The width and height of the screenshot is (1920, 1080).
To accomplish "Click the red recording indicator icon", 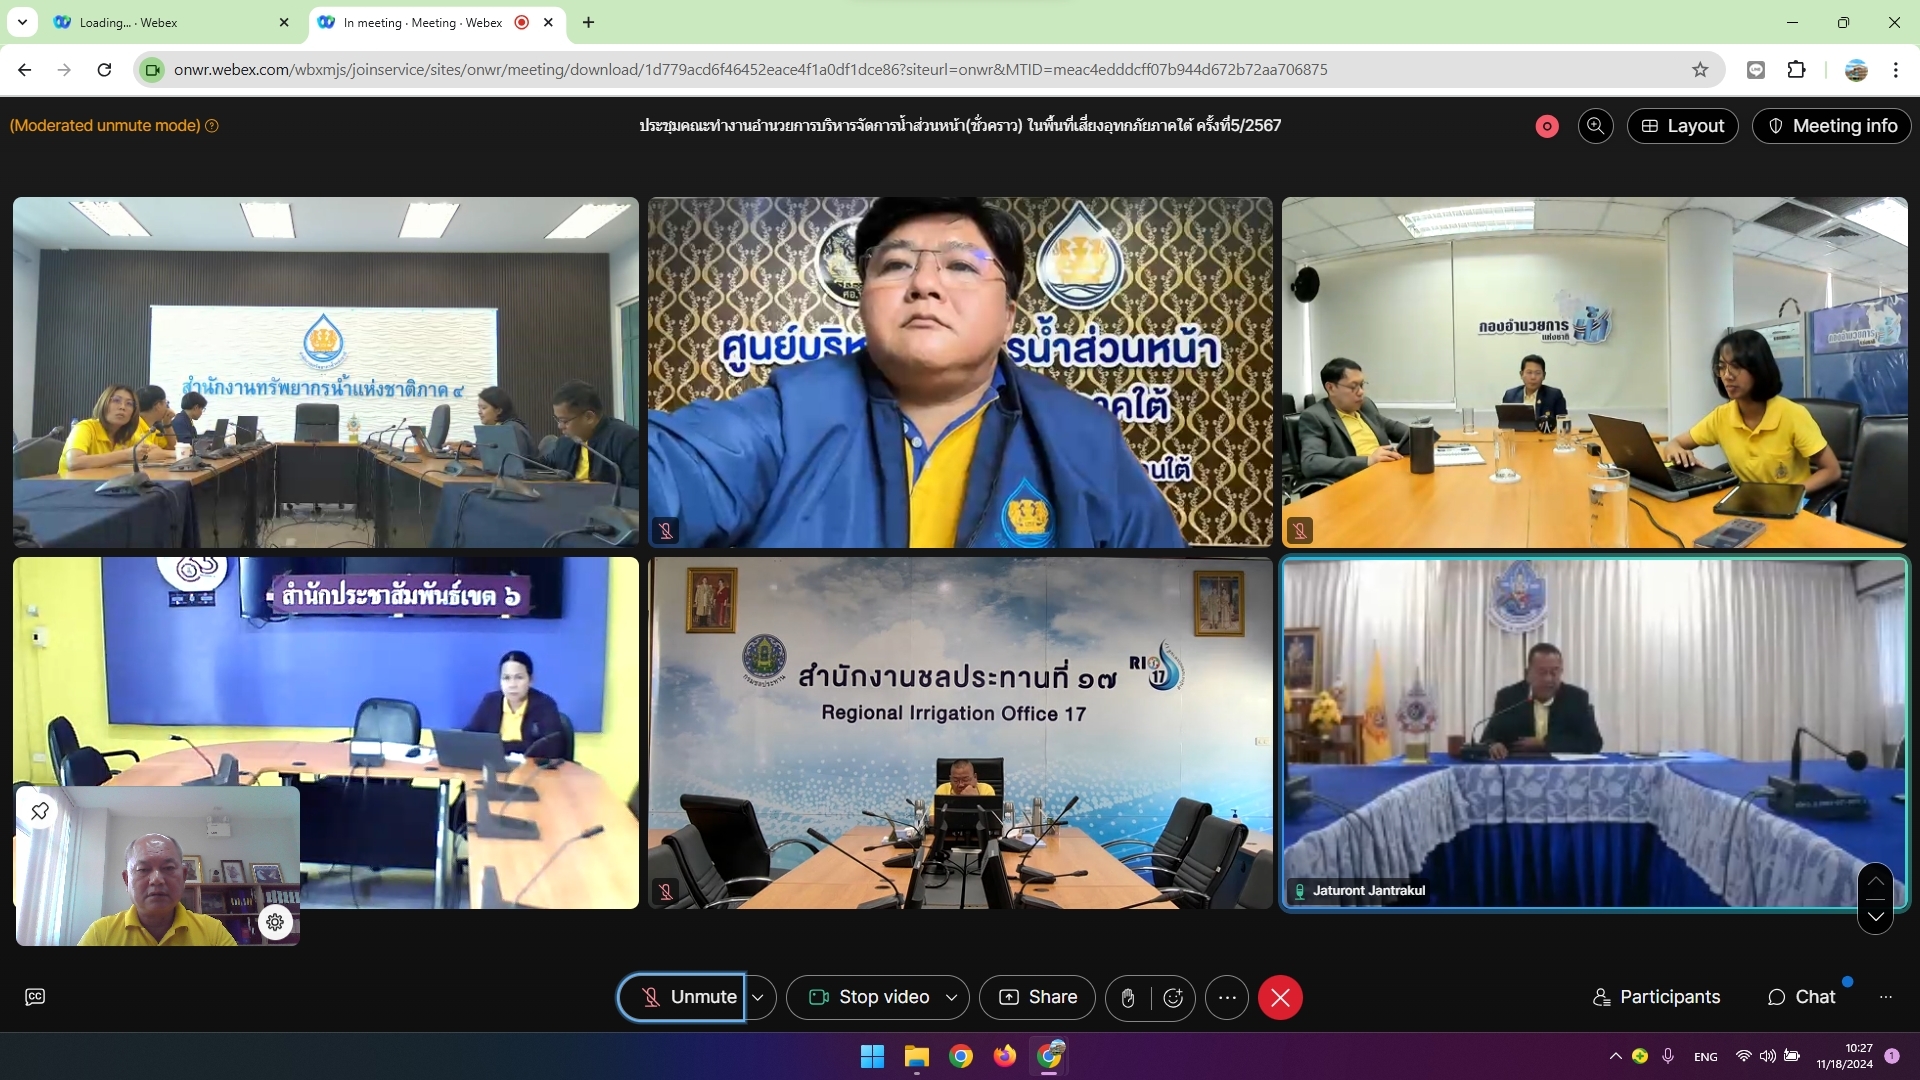I will click(x=1547, y=126).
